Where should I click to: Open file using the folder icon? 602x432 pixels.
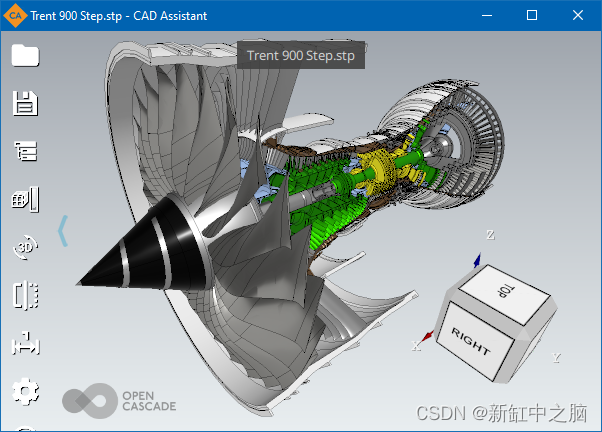[x=25, y=56]
